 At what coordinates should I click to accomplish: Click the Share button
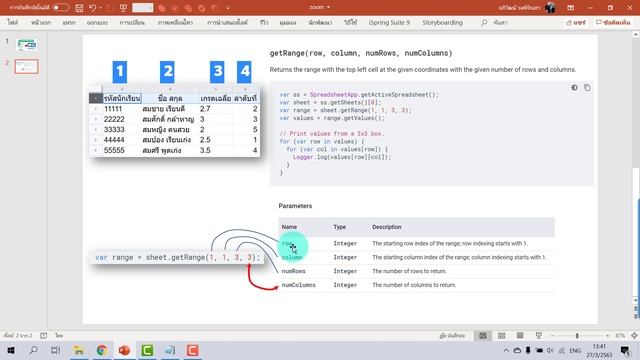[576, 22]
